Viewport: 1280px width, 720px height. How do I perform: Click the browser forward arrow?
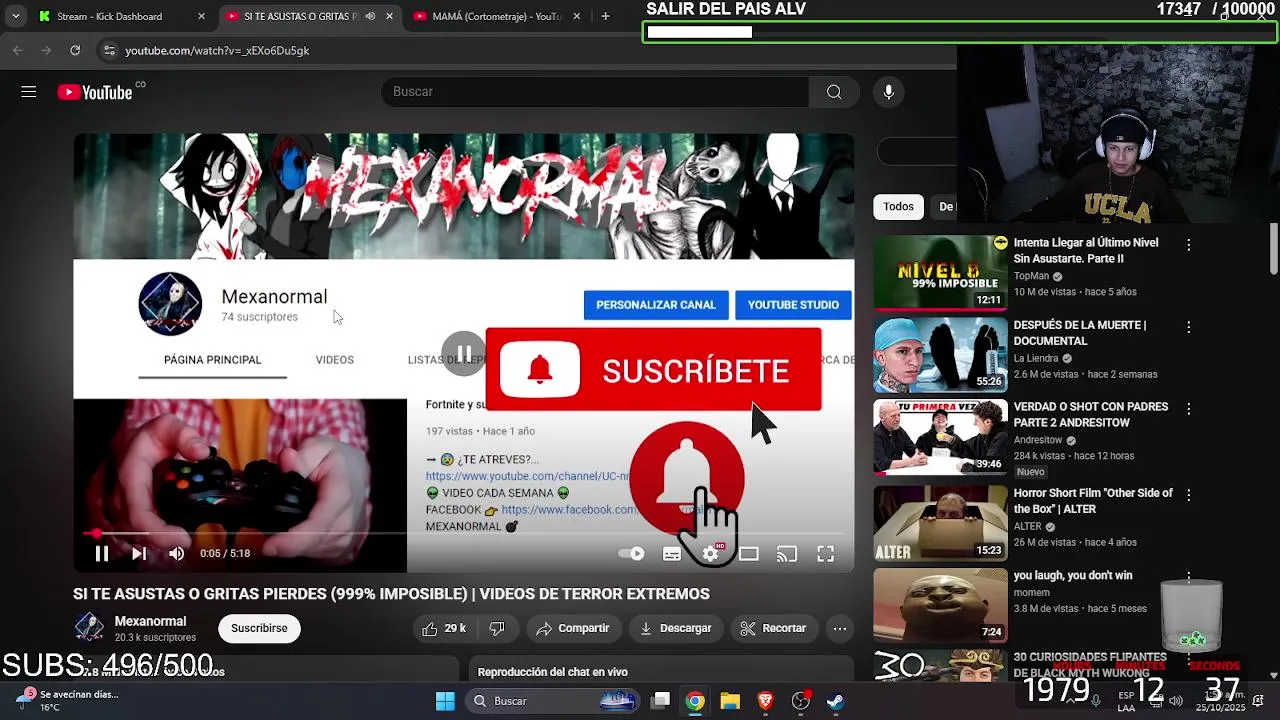(46, 50)
